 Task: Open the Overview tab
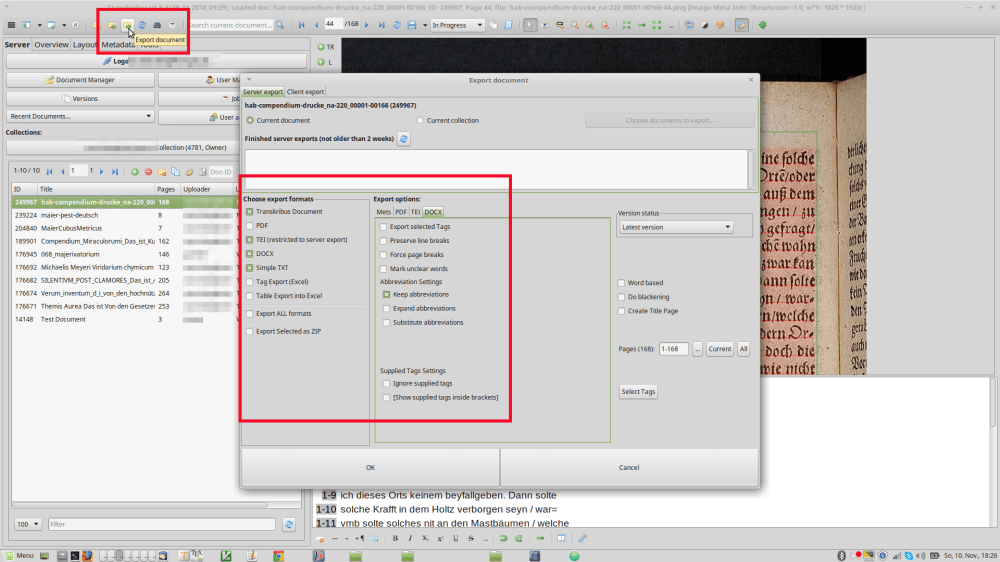pos(51,45)
